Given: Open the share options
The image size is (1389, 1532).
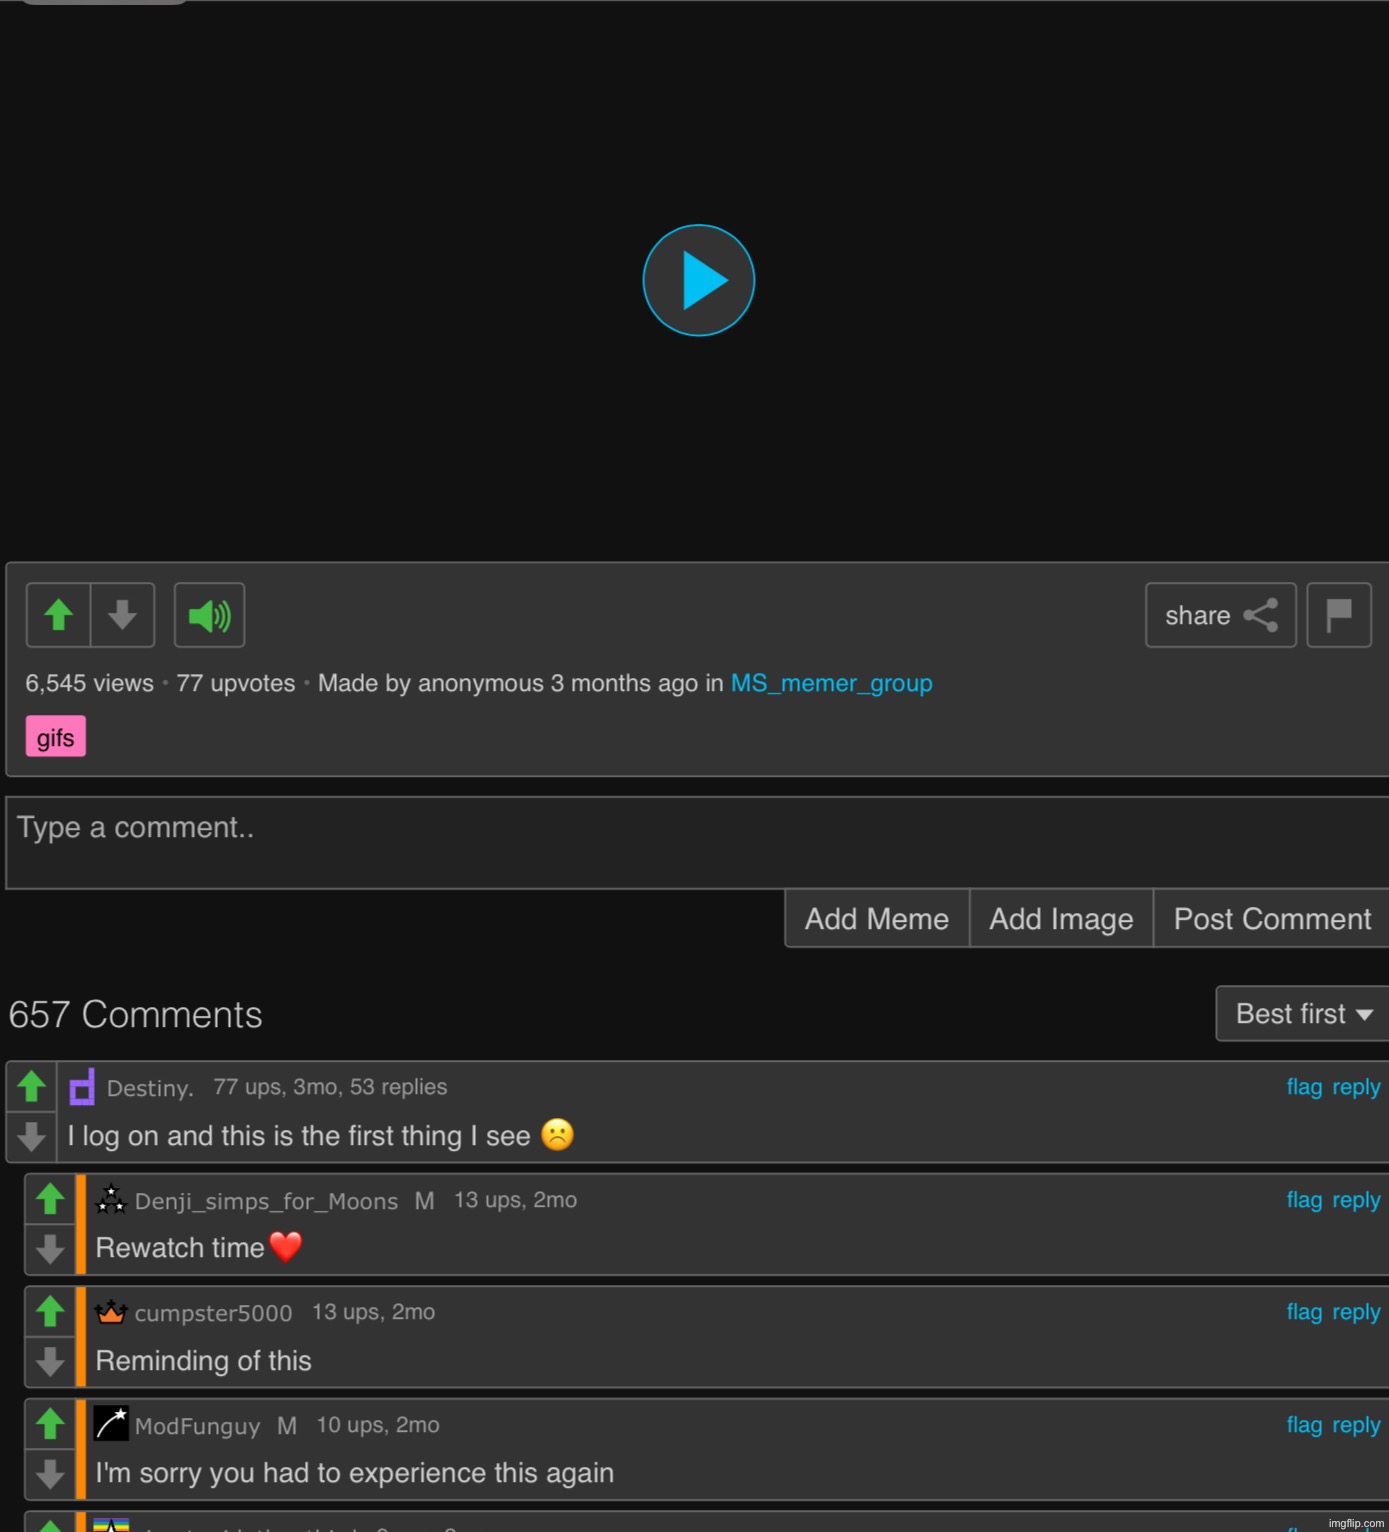Looking at the screenshot, I should [x=1220, y=615].
